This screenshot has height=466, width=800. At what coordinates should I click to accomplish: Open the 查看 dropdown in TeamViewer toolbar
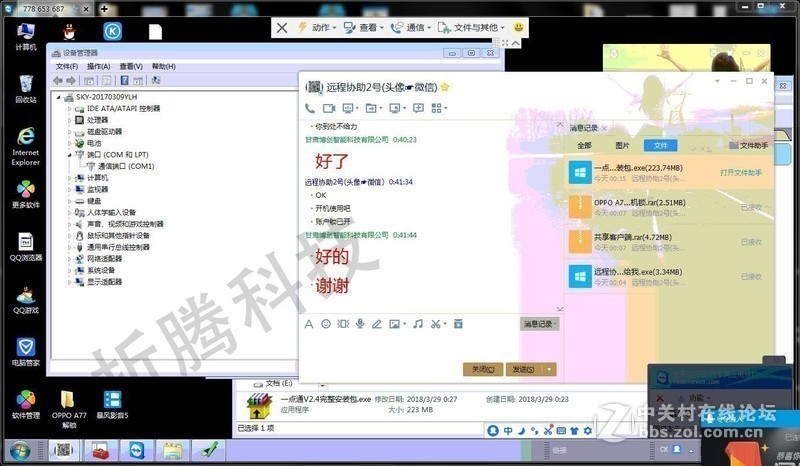(364, 28)
